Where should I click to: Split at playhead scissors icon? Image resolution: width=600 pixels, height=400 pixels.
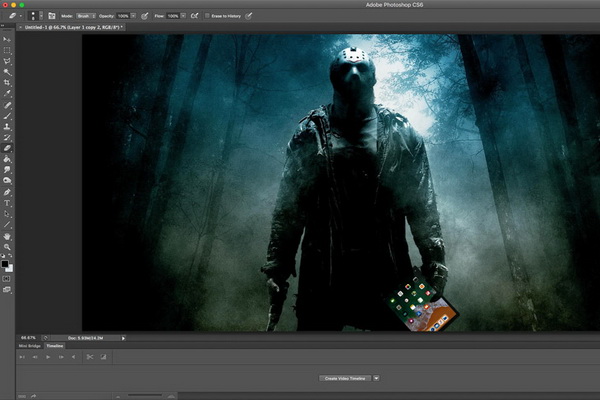pyautogui.click(x=90, y=357)
